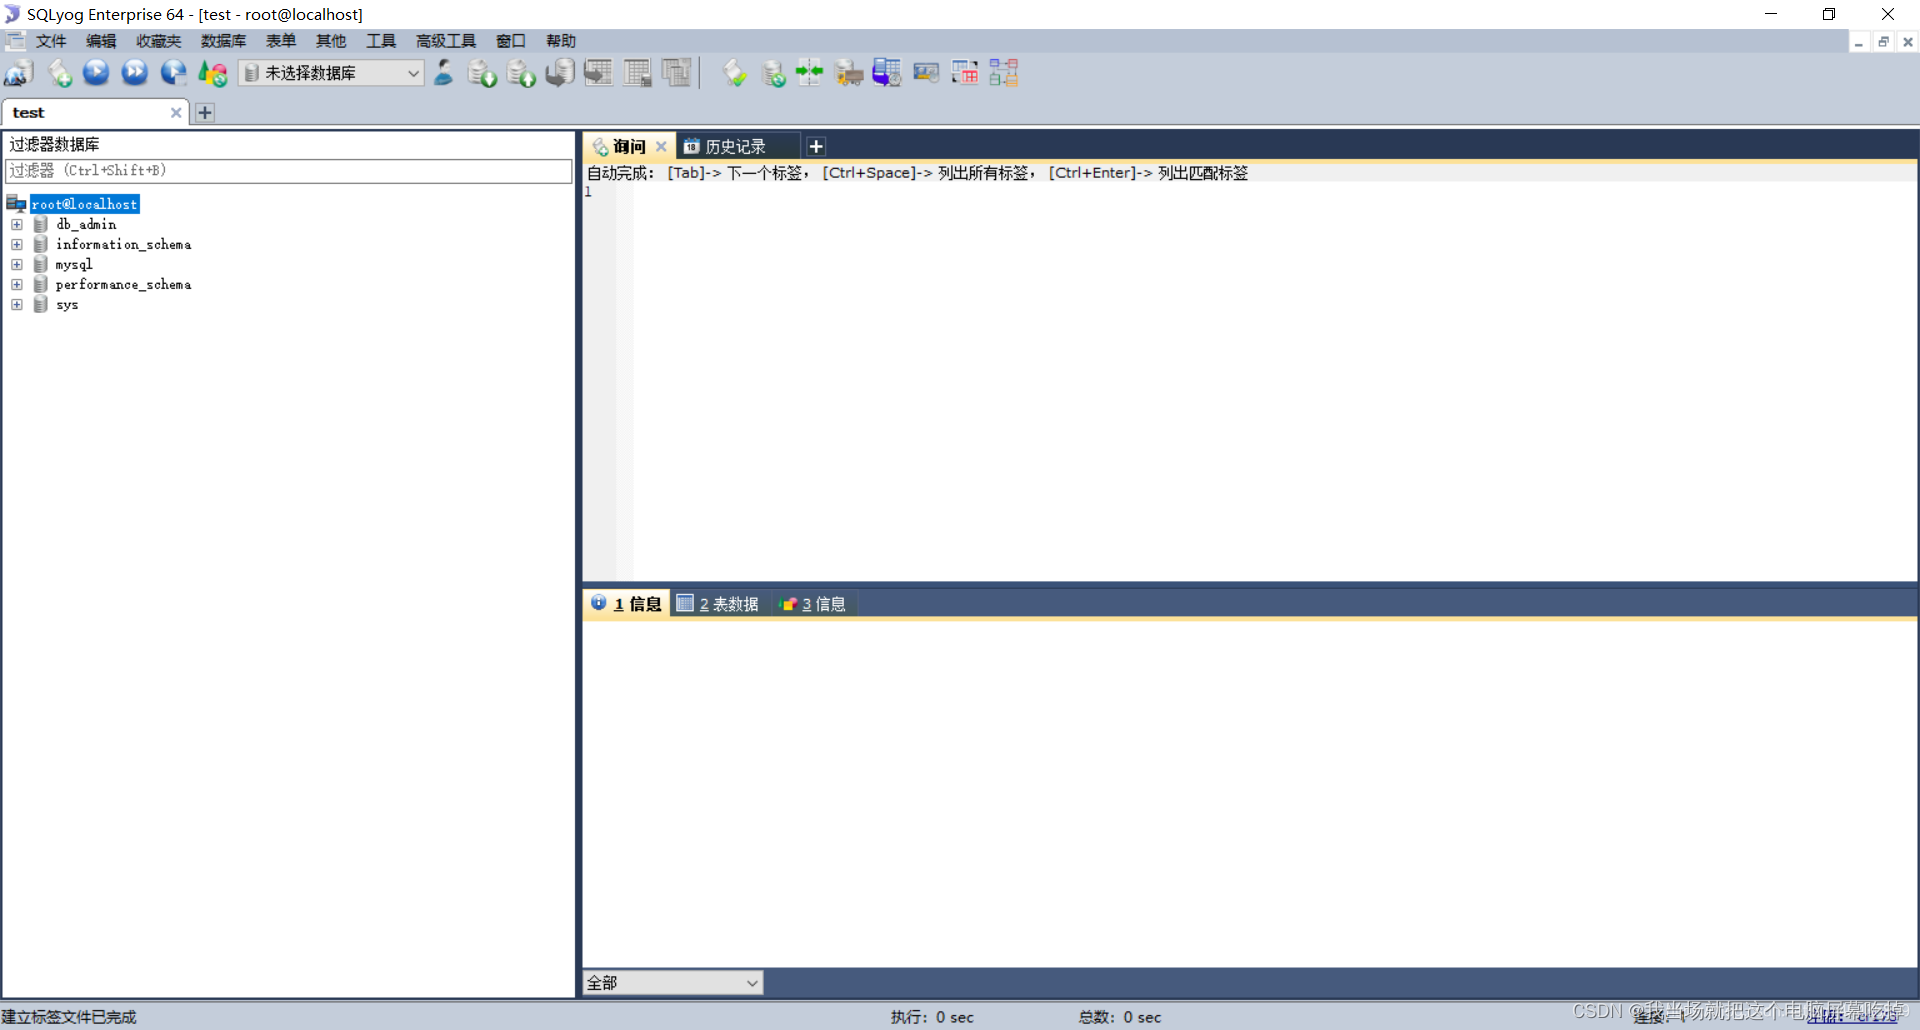1920x1030 pixels.
Task: Import external data with the green down-arrow database icon
Action: pyautogui.click(x=483, y=73)
